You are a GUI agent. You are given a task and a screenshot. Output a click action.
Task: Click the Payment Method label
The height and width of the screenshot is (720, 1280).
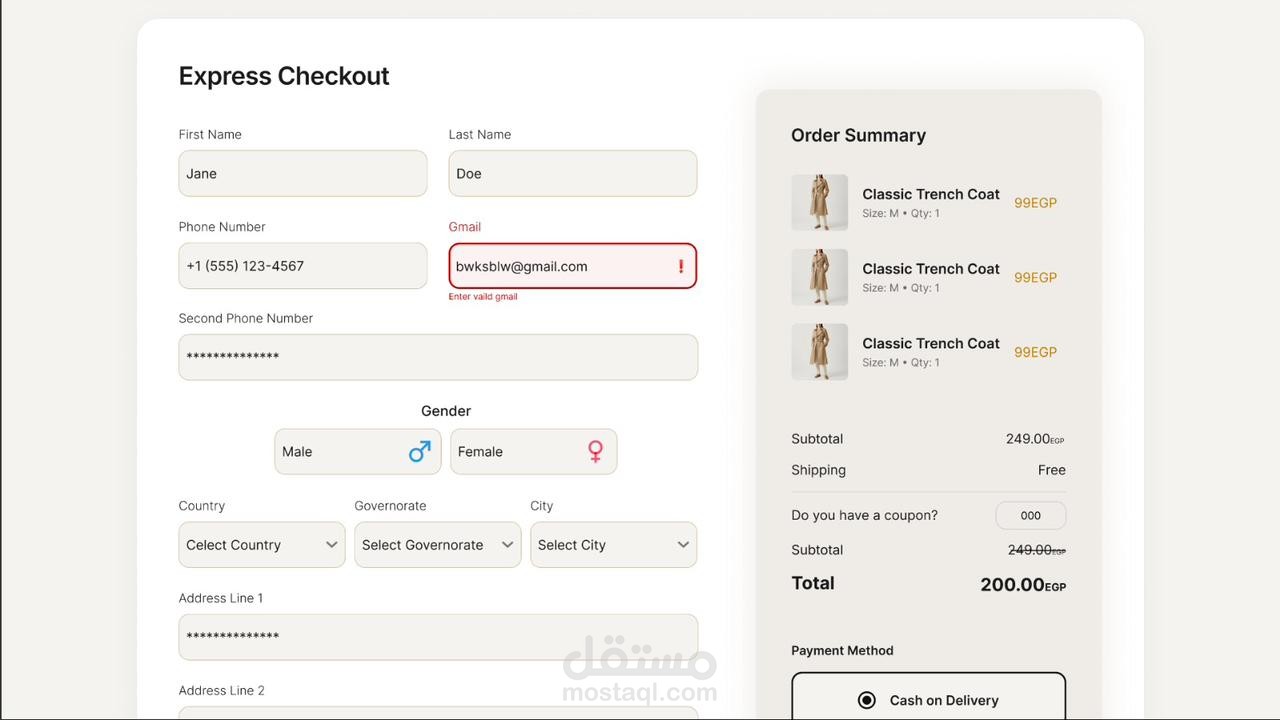842,651
